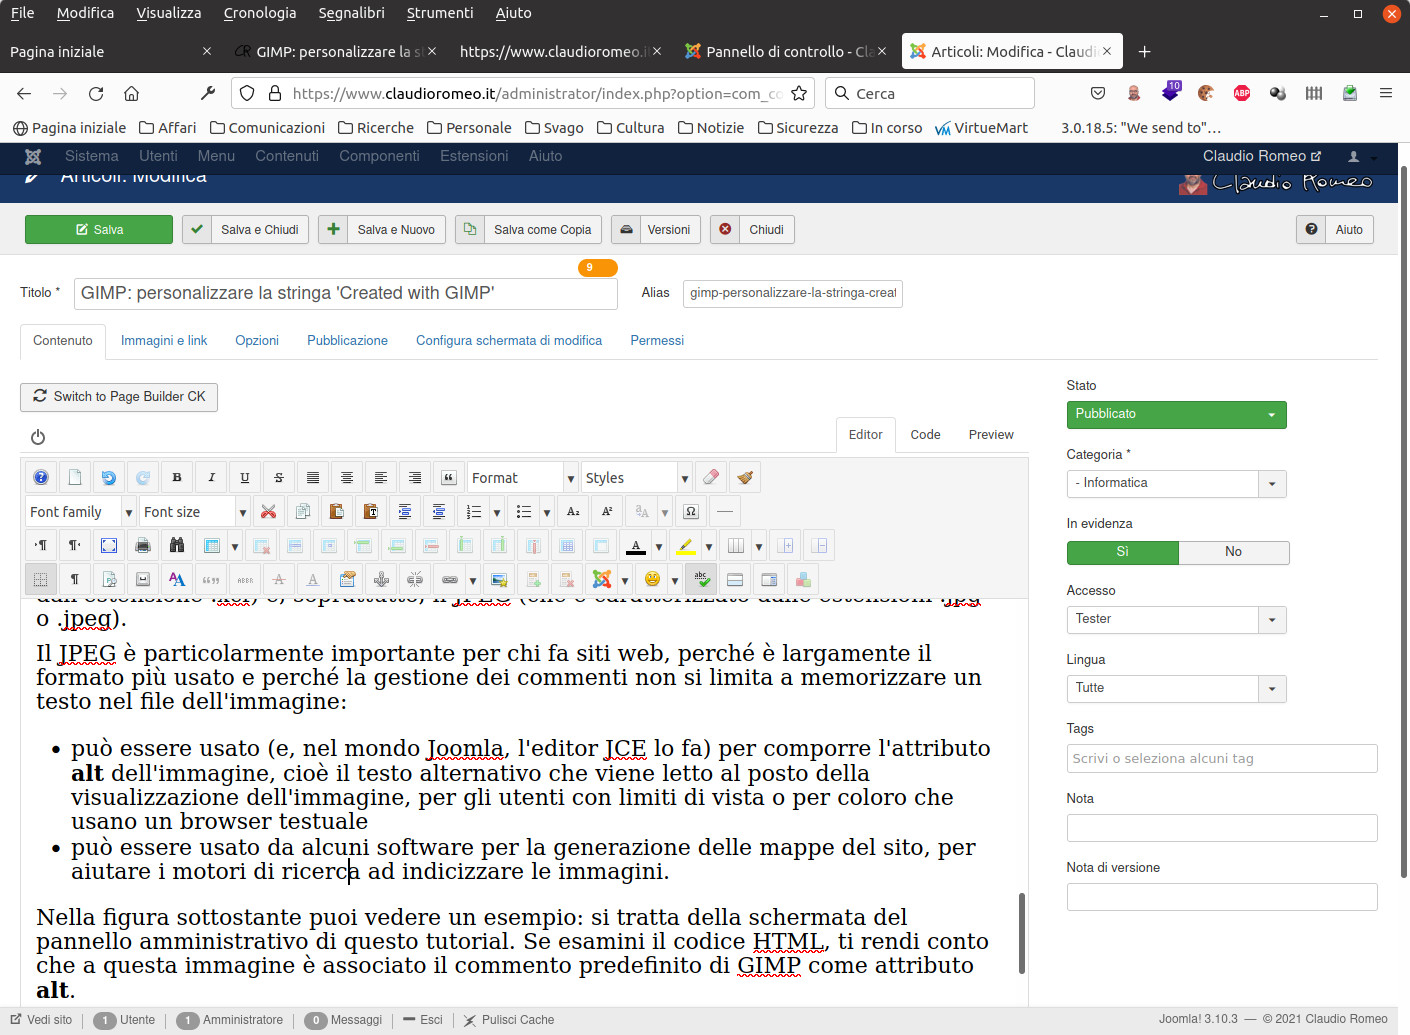
Task: Cut selection with scissors icon
Action: (268, 511)
